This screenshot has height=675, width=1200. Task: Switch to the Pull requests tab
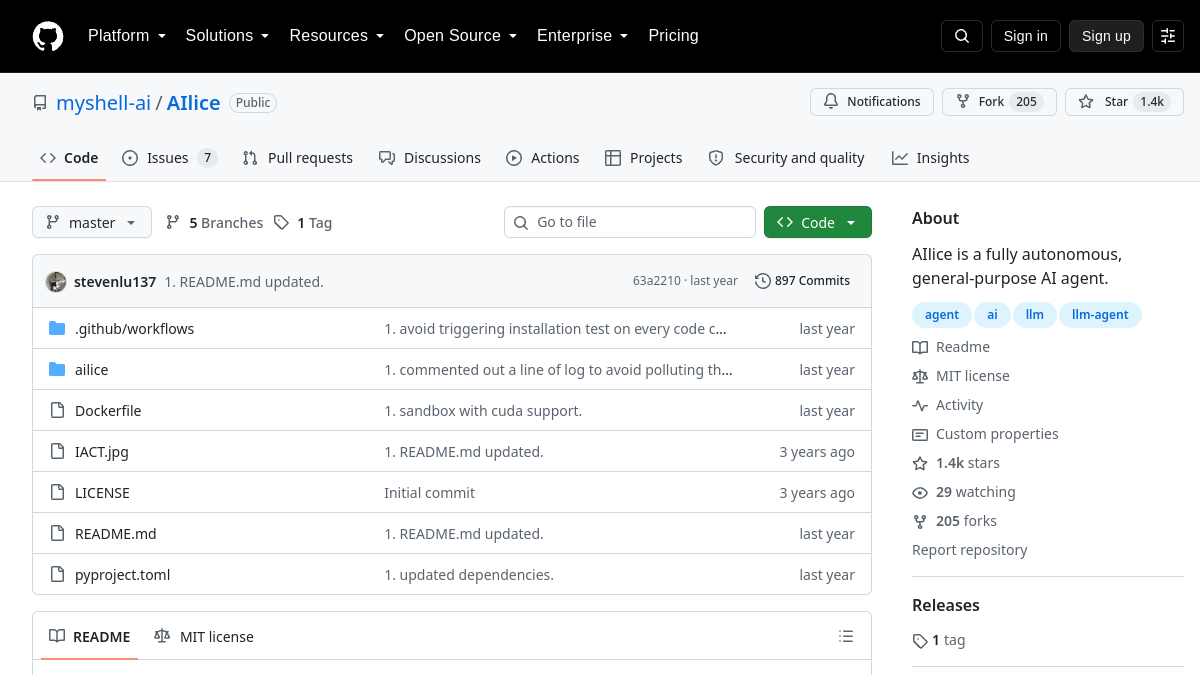pyautogui.click(x=298, y=158)
